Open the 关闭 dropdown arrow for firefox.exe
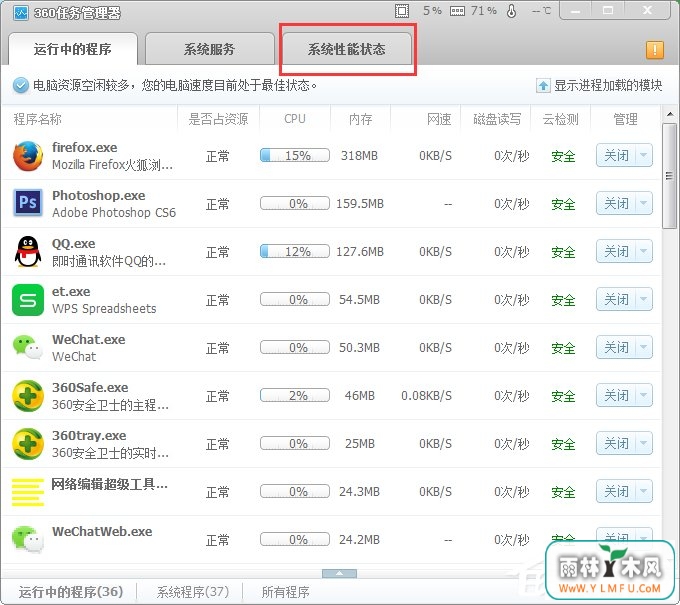 pos(644,155)
